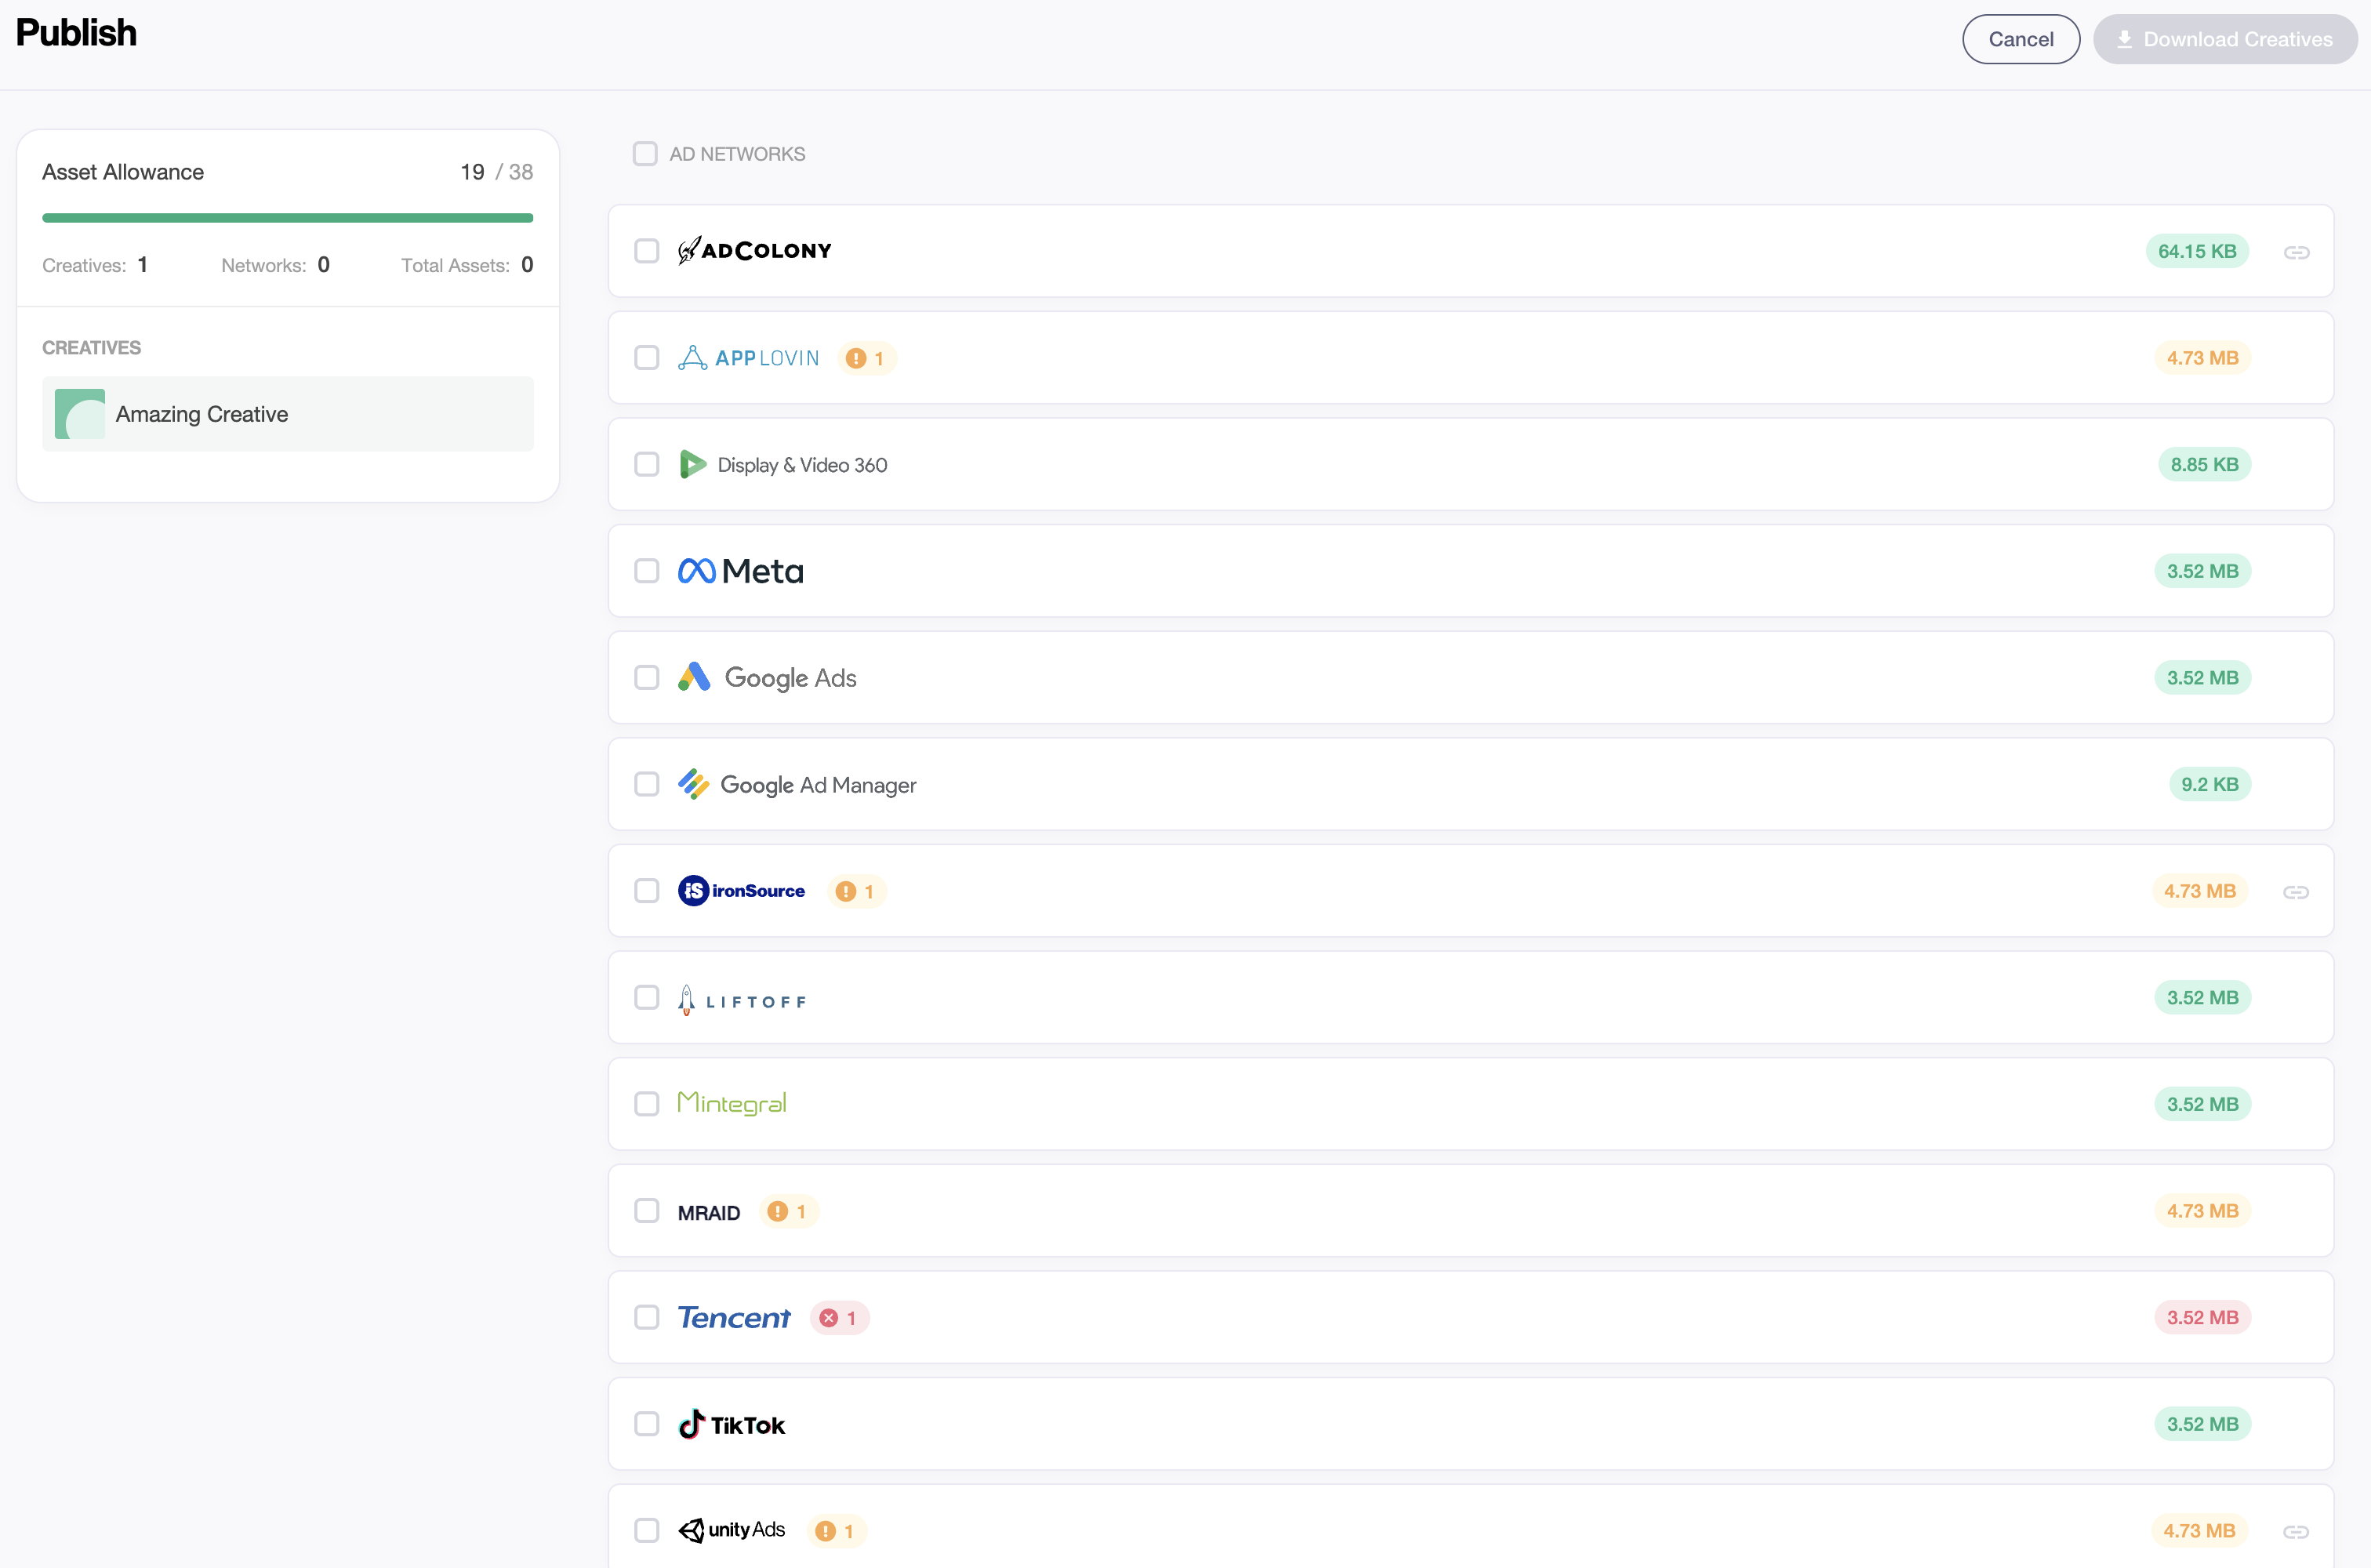Click the MRAID network label
Image resolution: width=2371 pixels, height=1568 pixels.
(709, 1212)
